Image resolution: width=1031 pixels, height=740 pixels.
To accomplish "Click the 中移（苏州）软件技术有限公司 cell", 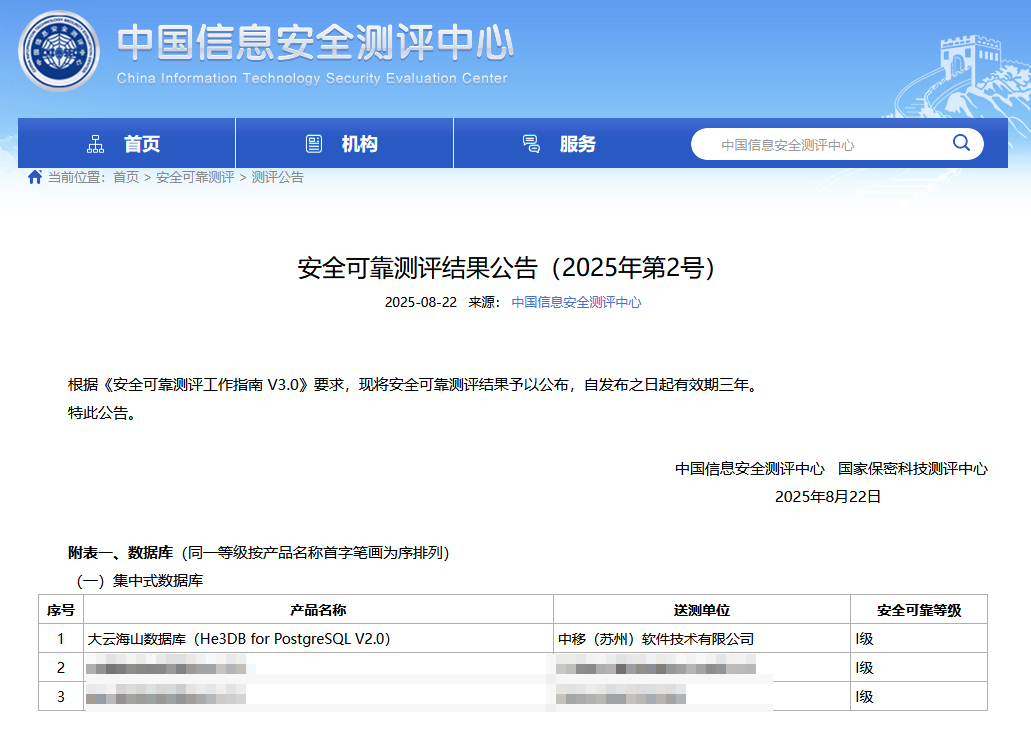I will tap(702, 639).
